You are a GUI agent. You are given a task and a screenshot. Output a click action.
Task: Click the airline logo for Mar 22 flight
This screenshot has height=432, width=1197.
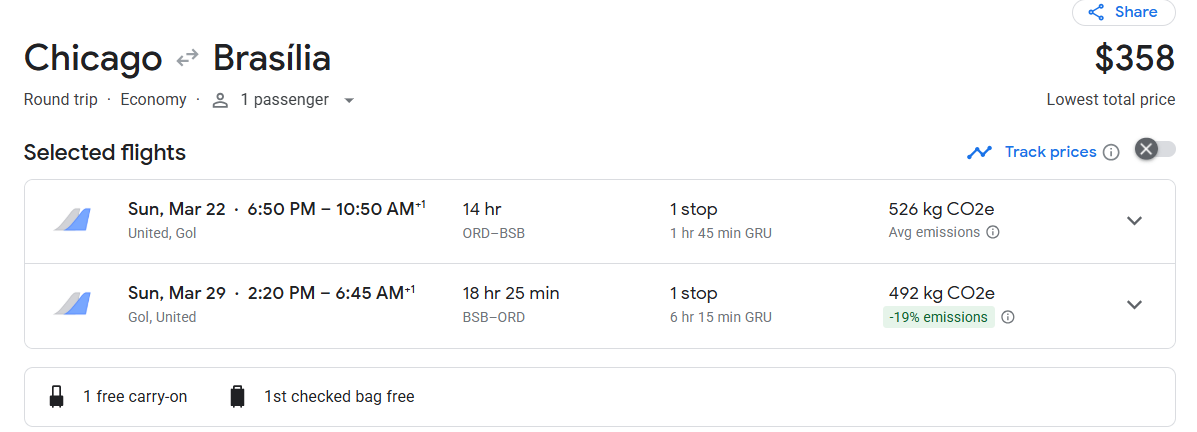(x=72, y=220)
